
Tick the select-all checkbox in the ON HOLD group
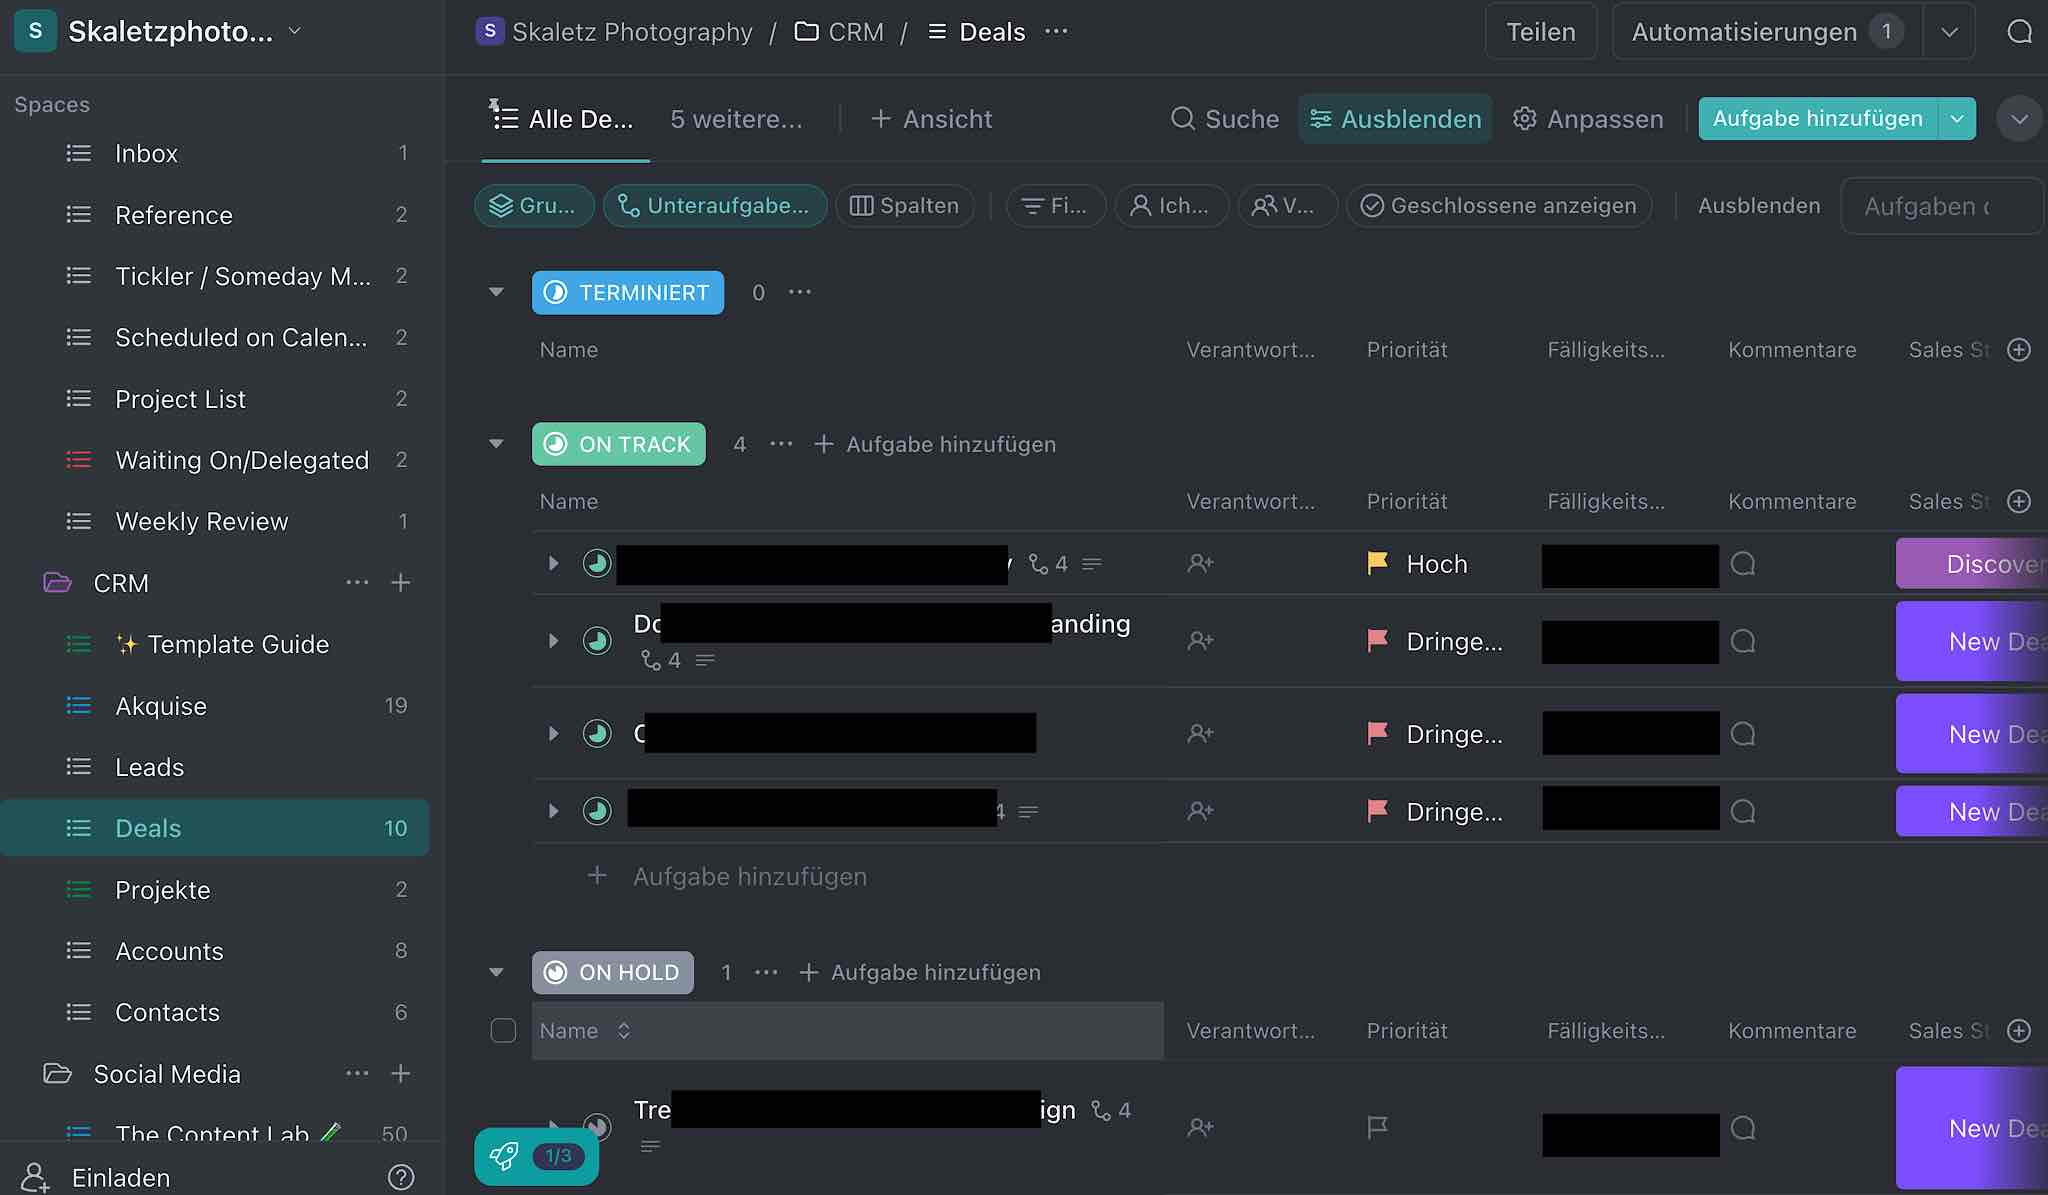click(x=503, y=1031)
